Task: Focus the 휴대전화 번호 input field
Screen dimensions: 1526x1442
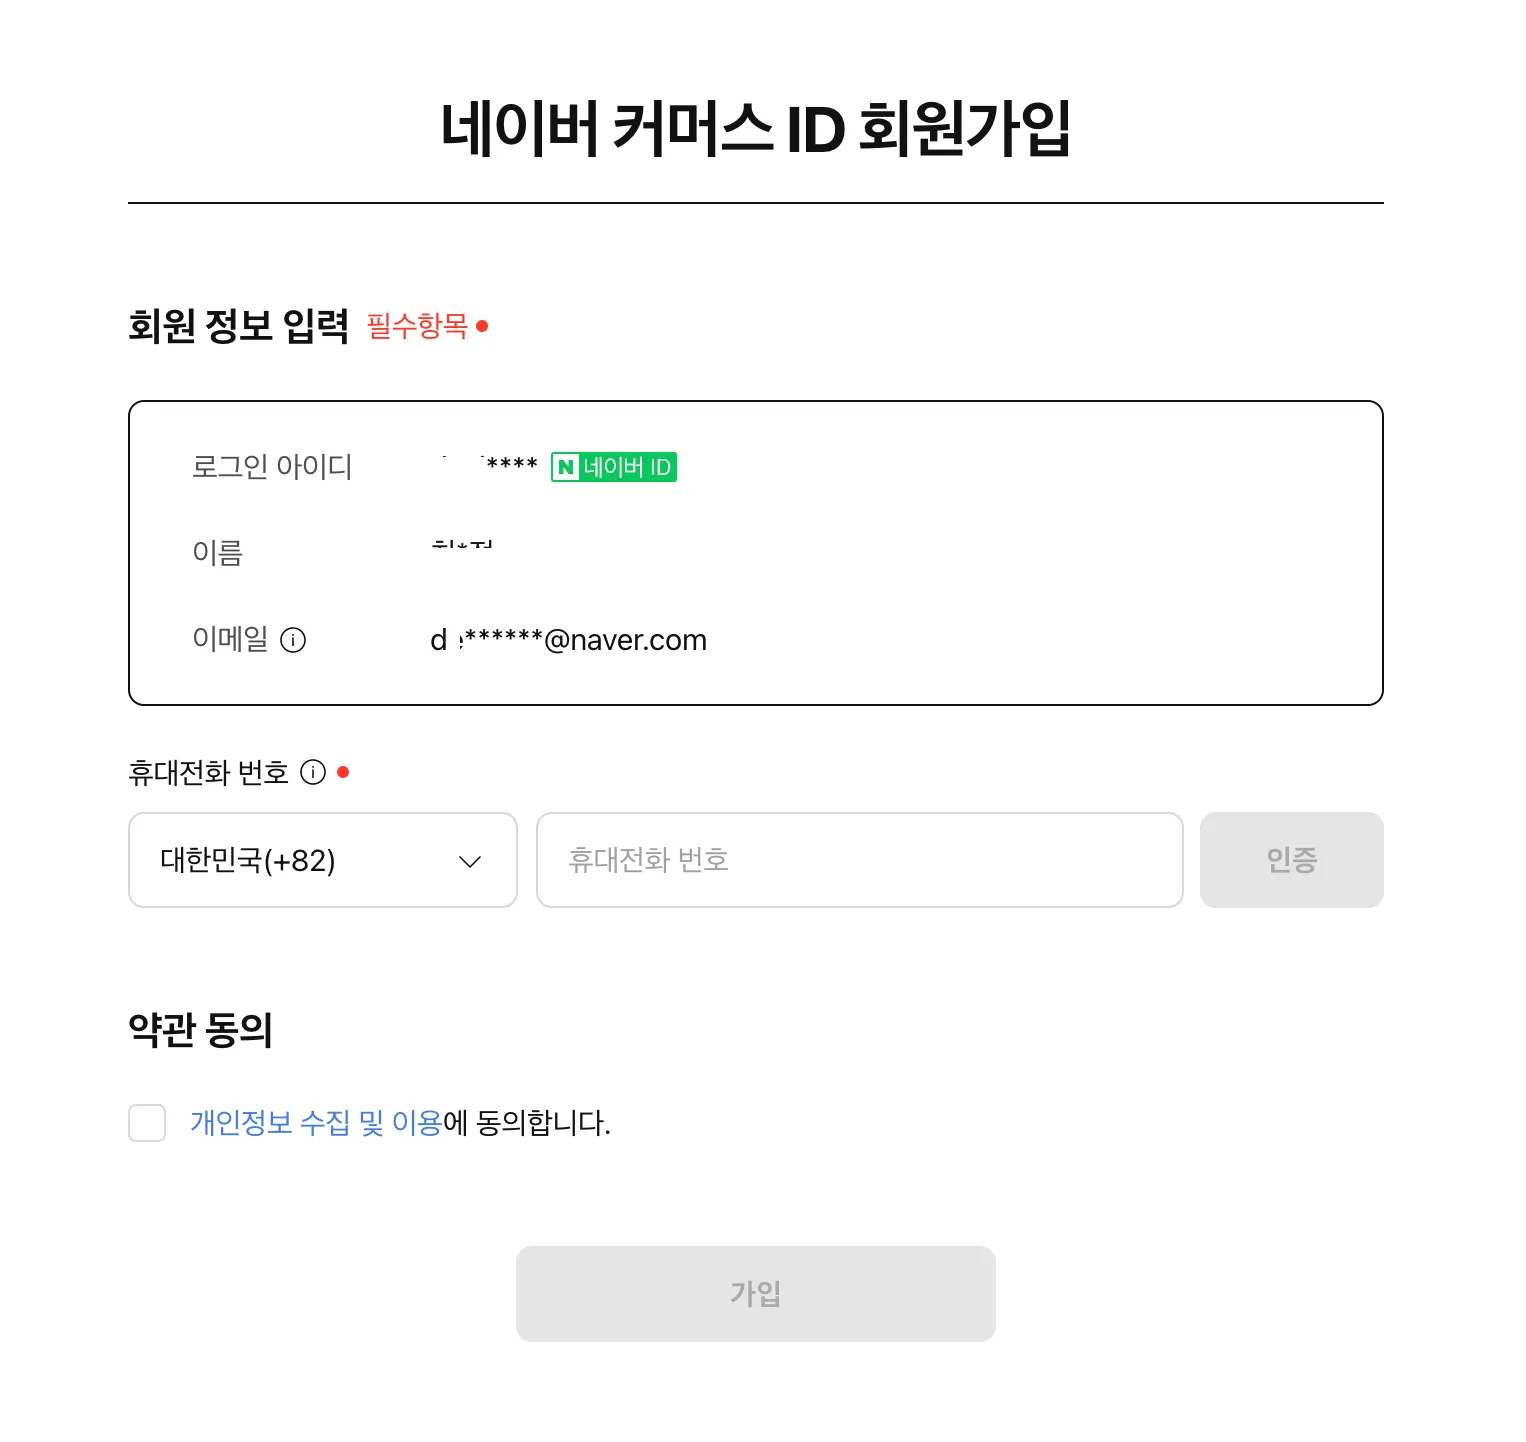Action: tap(859, 860)
